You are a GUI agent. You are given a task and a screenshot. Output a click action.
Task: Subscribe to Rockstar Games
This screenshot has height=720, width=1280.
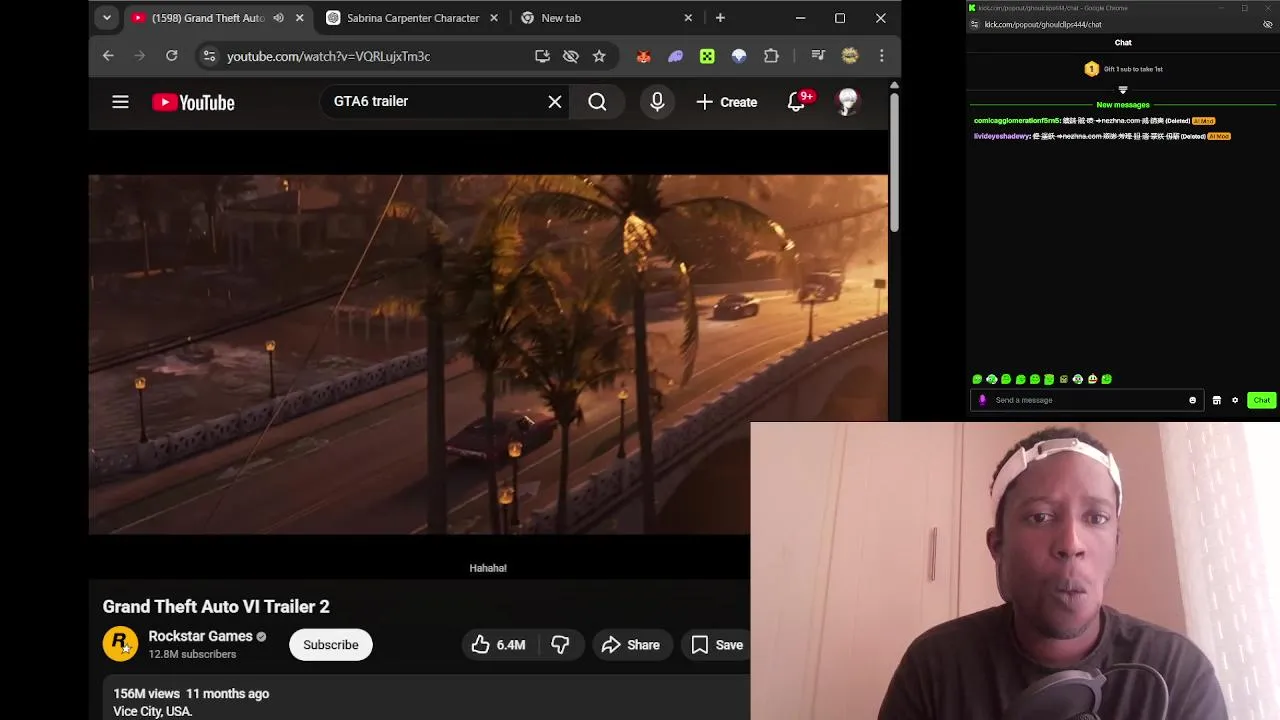(x=331, y=645)
